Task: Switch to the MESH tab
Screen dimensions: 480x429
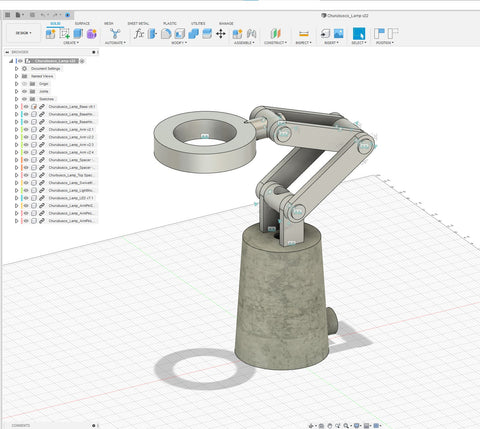Action: click(109, 23)
